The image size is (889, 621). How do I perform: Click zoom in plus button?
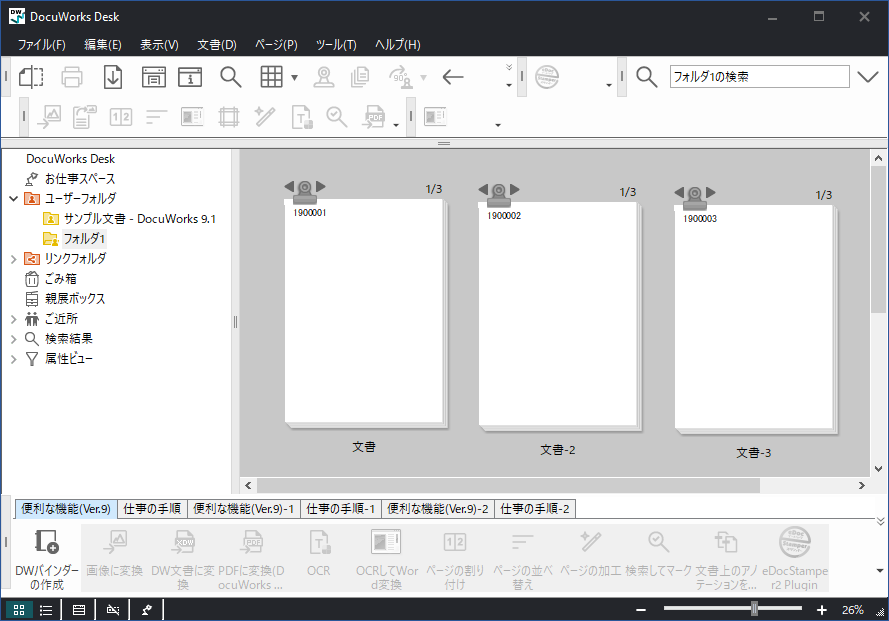[822, 610]
